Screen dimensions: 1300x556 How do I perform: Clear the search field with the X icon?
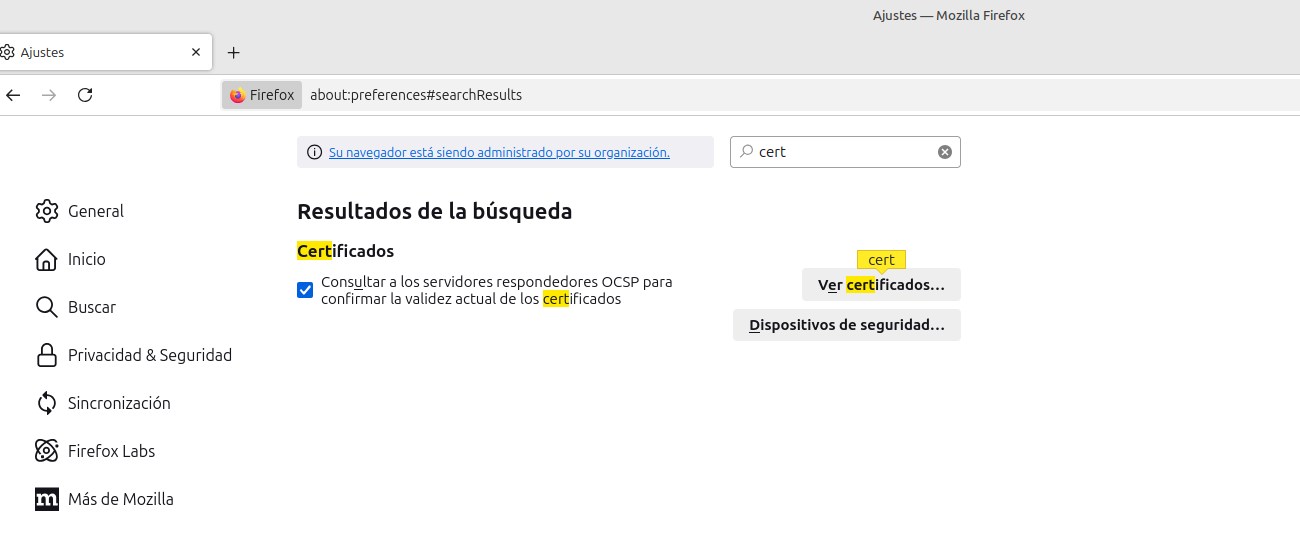[944, 152]
